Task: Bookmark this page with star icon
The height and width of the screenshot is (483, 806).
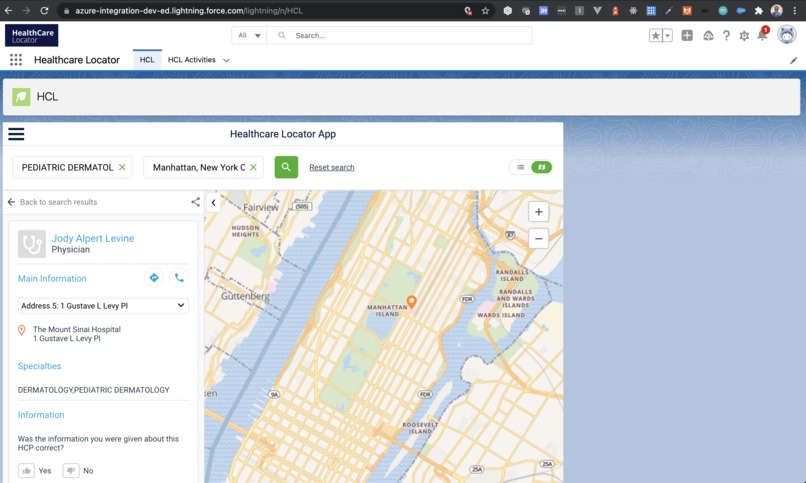Action: click(485, 10)
